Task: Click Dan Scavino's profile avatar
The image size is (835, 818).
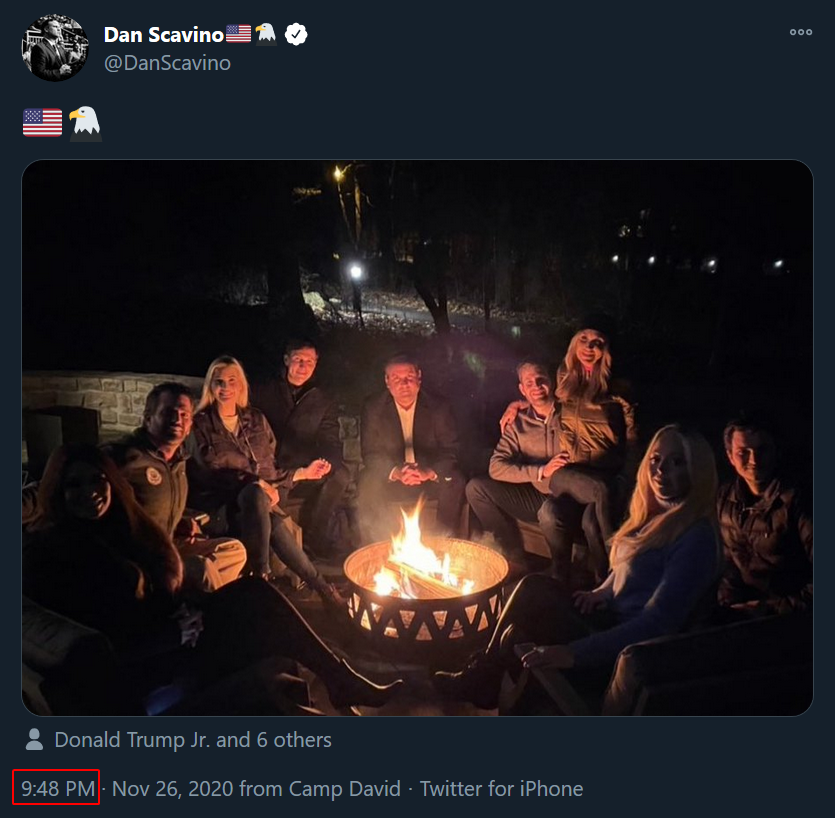Action: pyautogui.click(x=56, y=48)
